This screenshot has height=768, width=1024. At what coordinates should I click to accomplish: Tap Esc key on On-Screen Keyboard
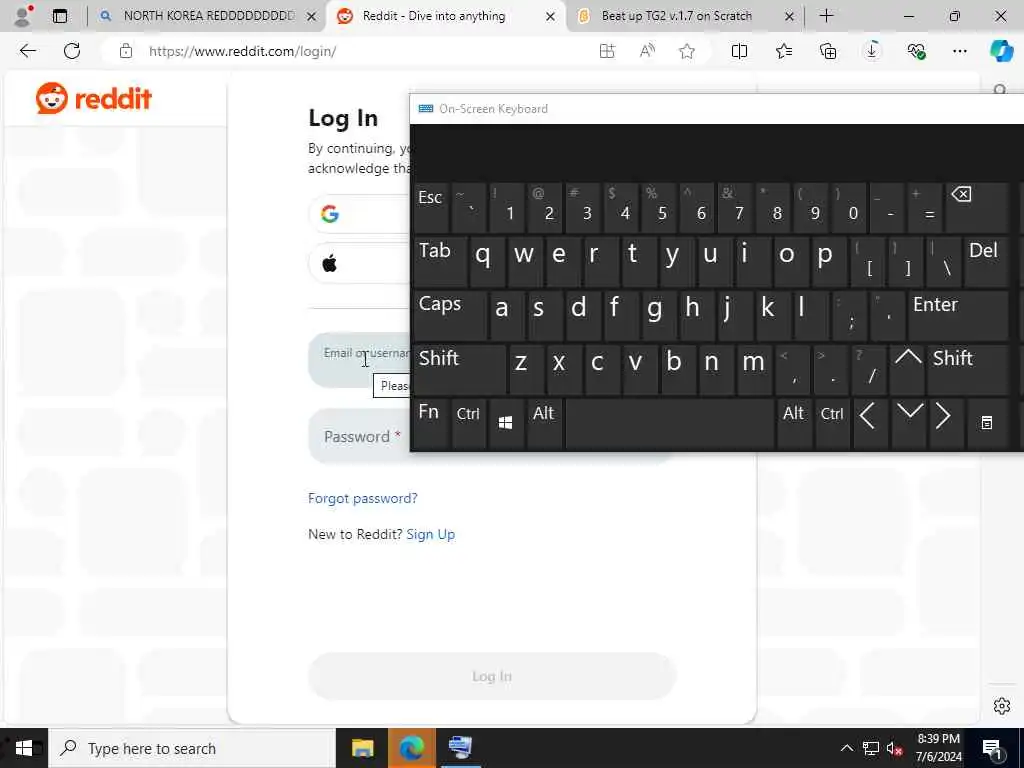(x=431, y=208)
